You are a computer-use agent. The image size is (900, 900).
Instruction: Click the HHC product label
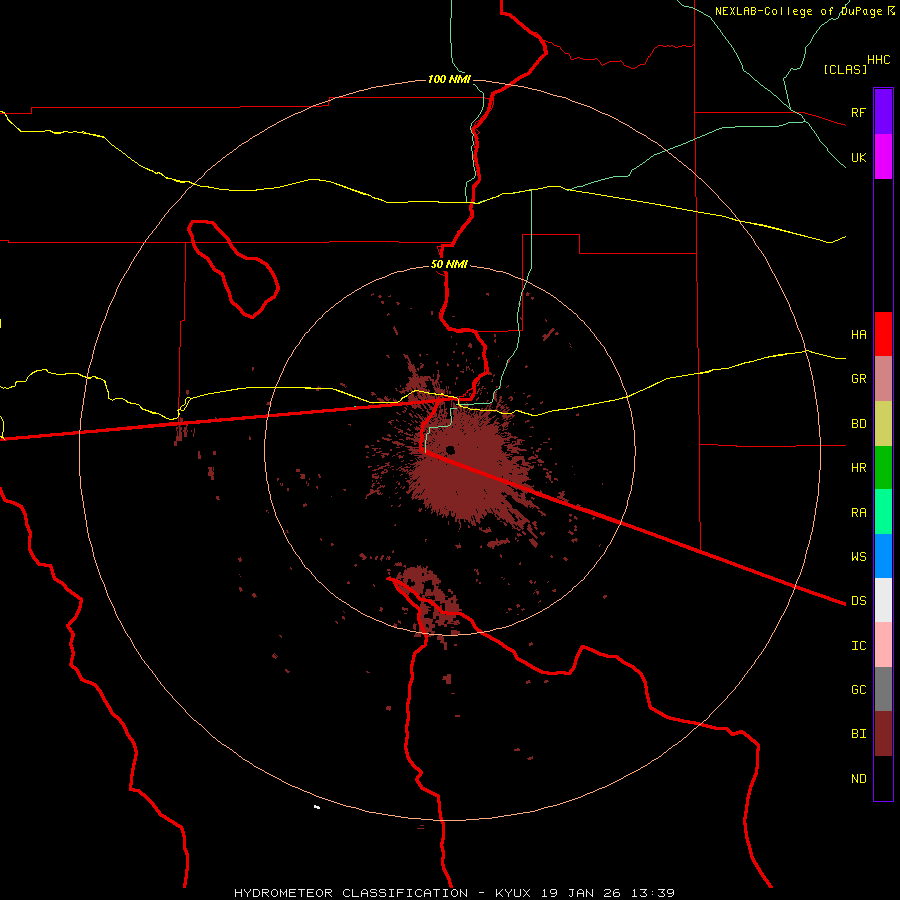[x=878, y=60]
